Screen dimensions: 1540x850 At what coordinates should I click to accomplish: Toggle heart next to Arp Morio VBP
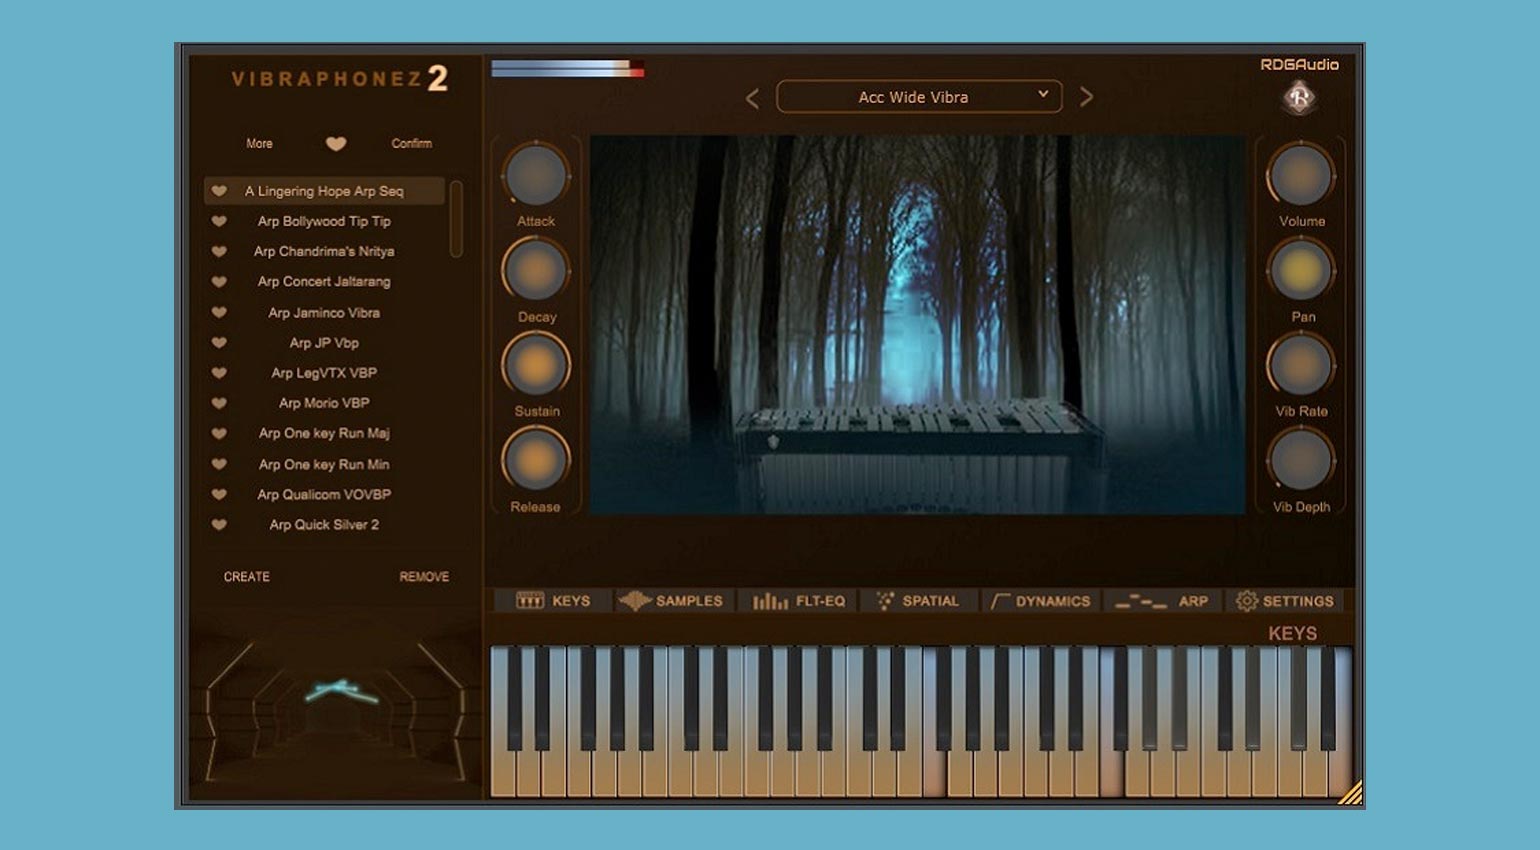[219, 403]
